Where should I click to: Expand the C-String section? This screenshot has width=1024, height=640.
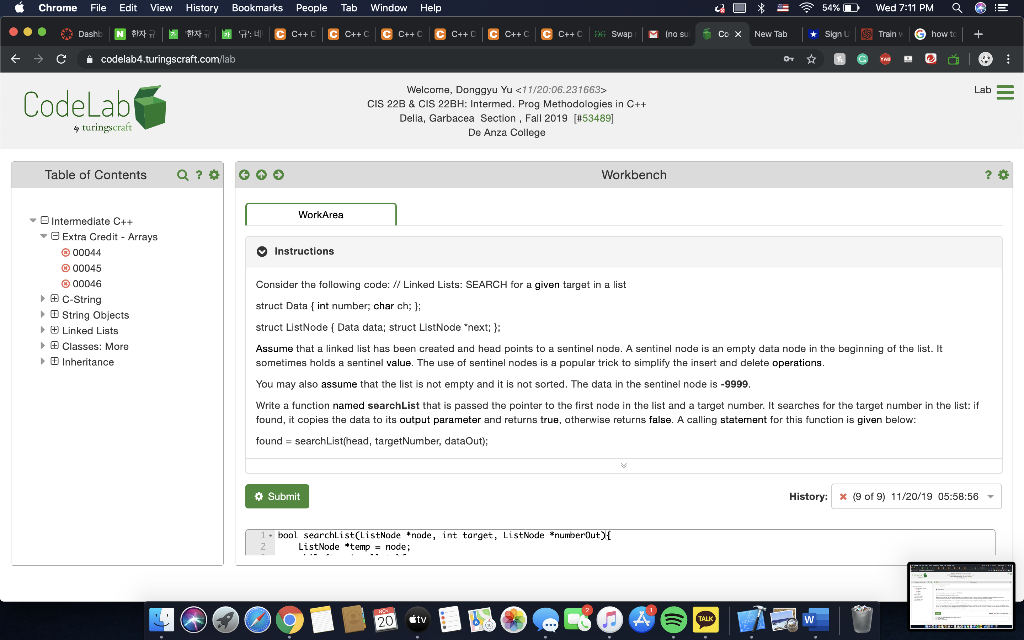(53, 299)
